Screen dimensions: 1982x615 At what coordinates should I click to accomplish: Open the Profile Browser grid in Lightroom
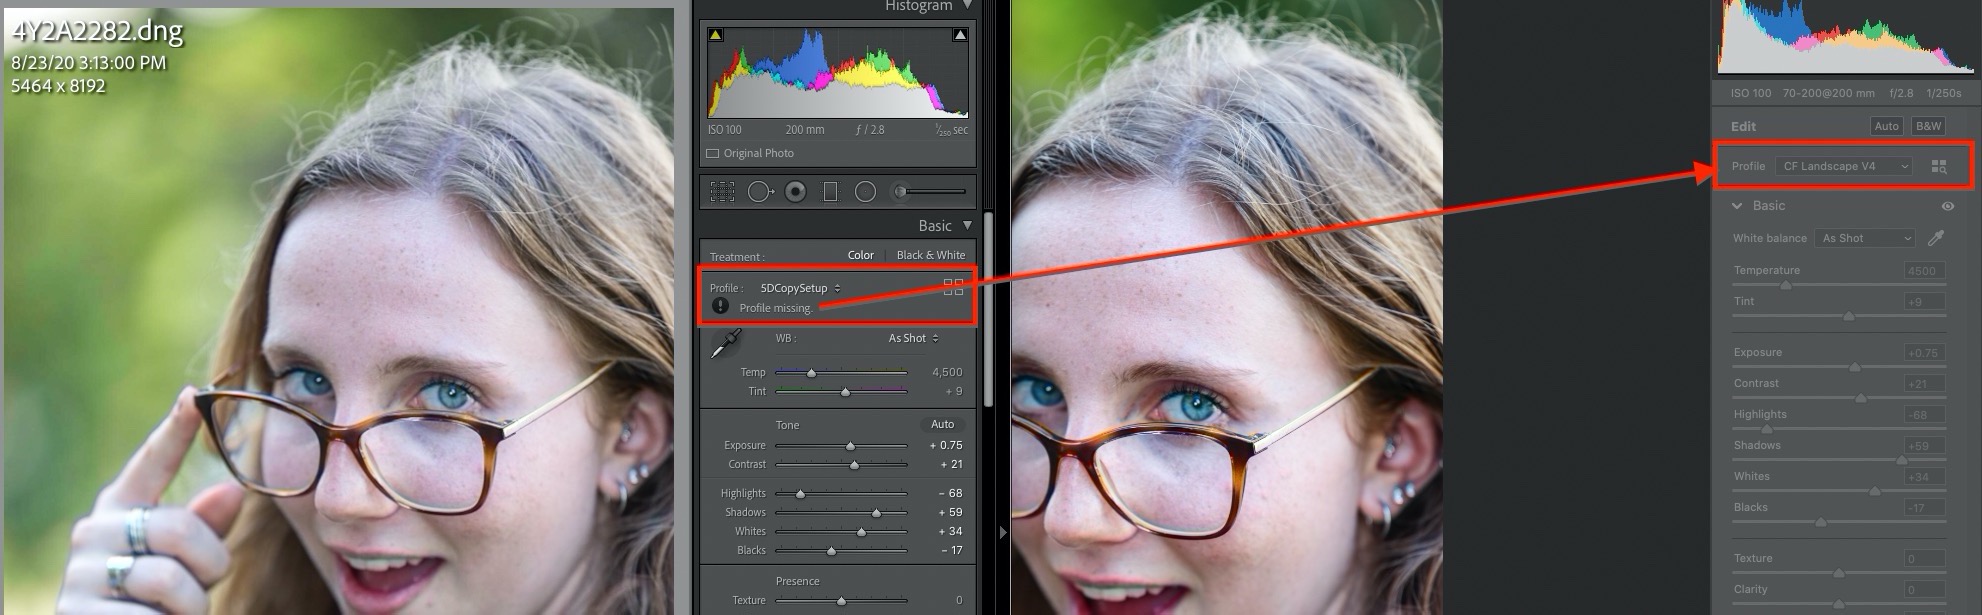pyautogui.click(x=953, y=287)
